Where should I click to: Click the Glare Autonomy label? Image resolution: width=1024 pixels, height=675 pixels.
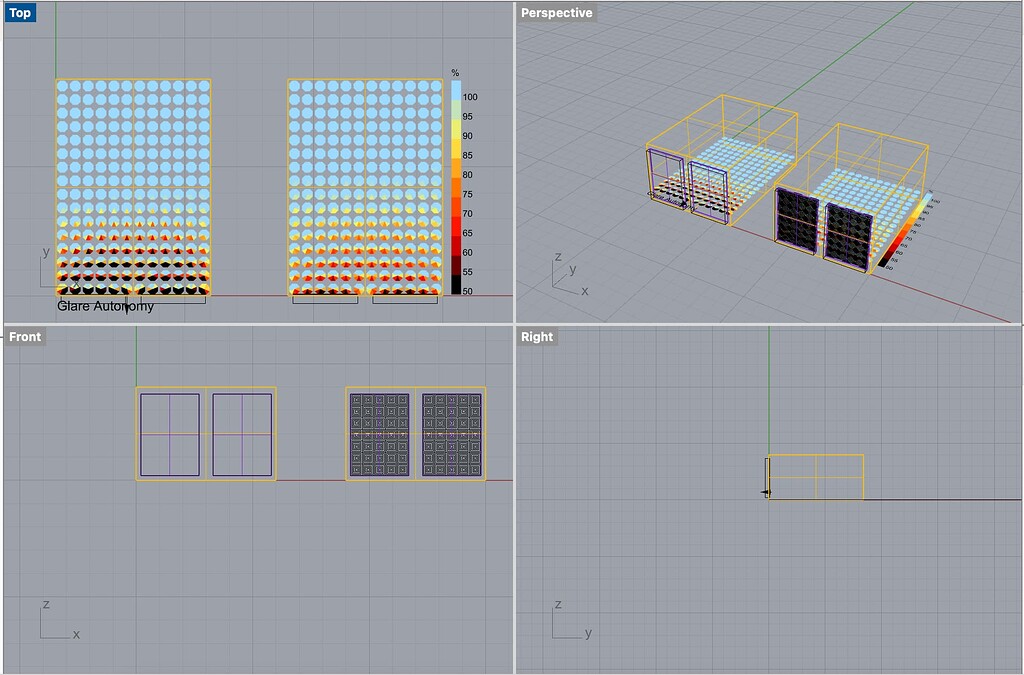coord(105,305)
